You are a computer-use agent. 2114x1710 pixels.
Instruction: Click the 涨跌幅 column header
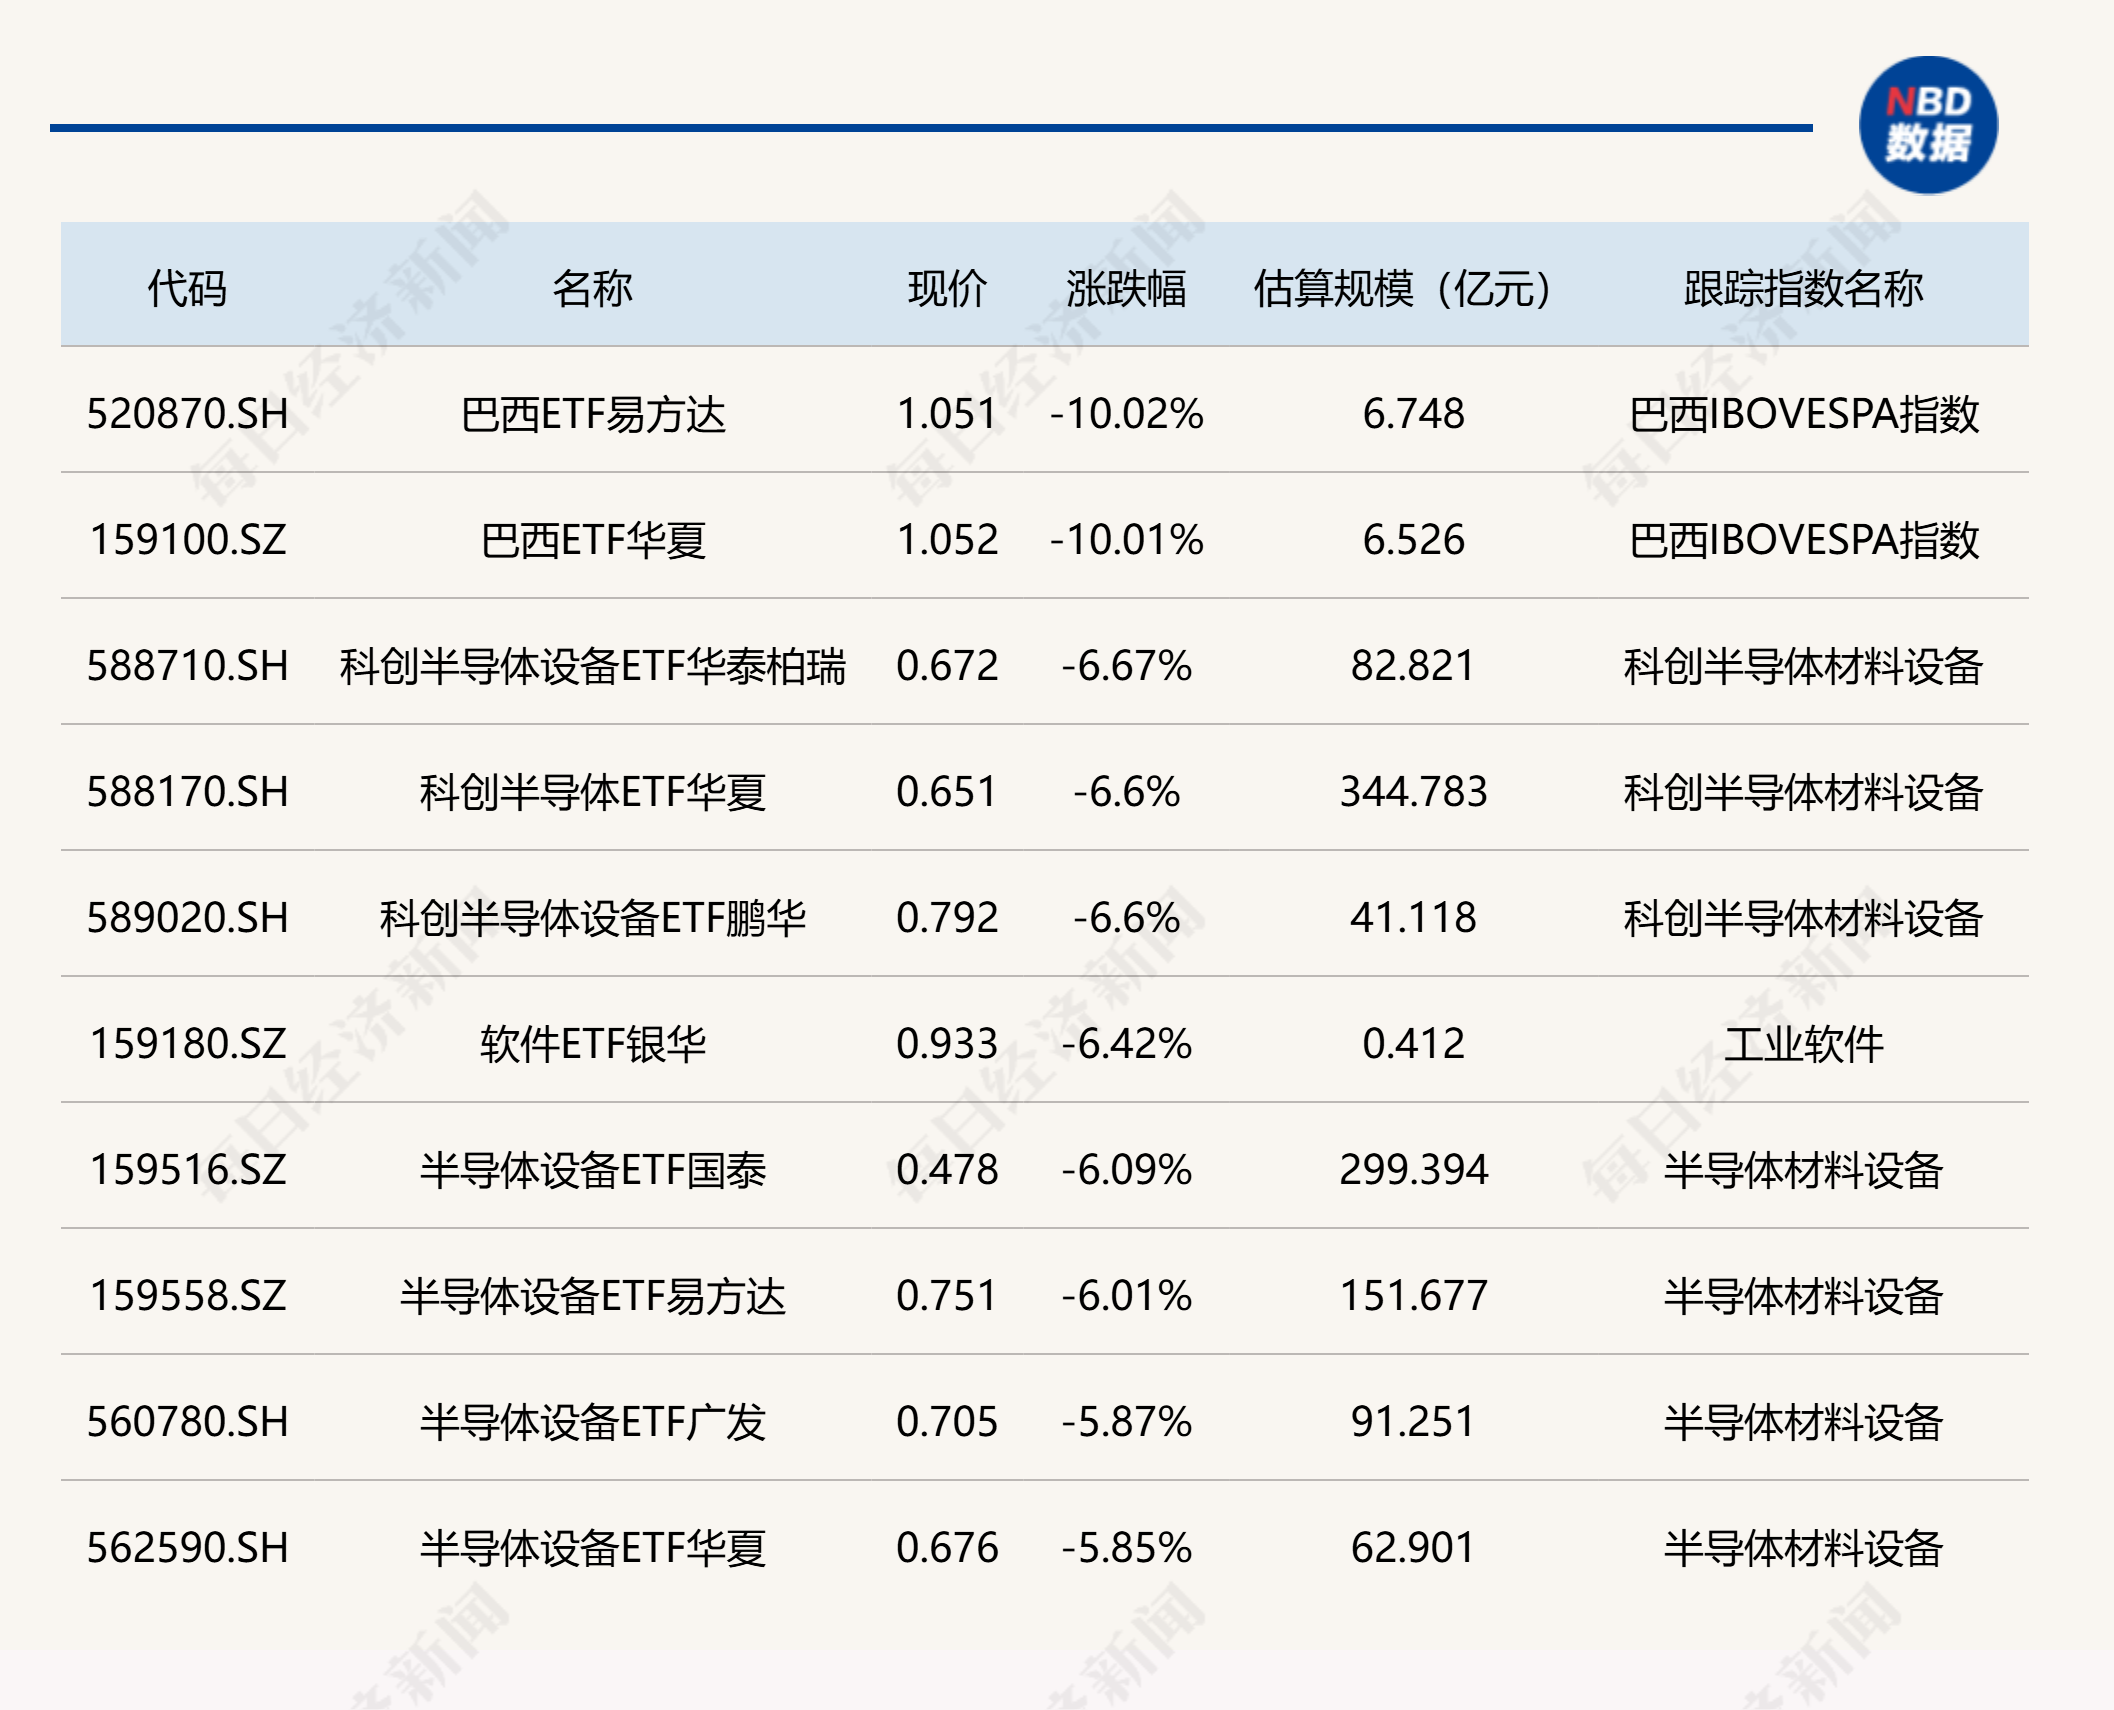pos(1126,289)
